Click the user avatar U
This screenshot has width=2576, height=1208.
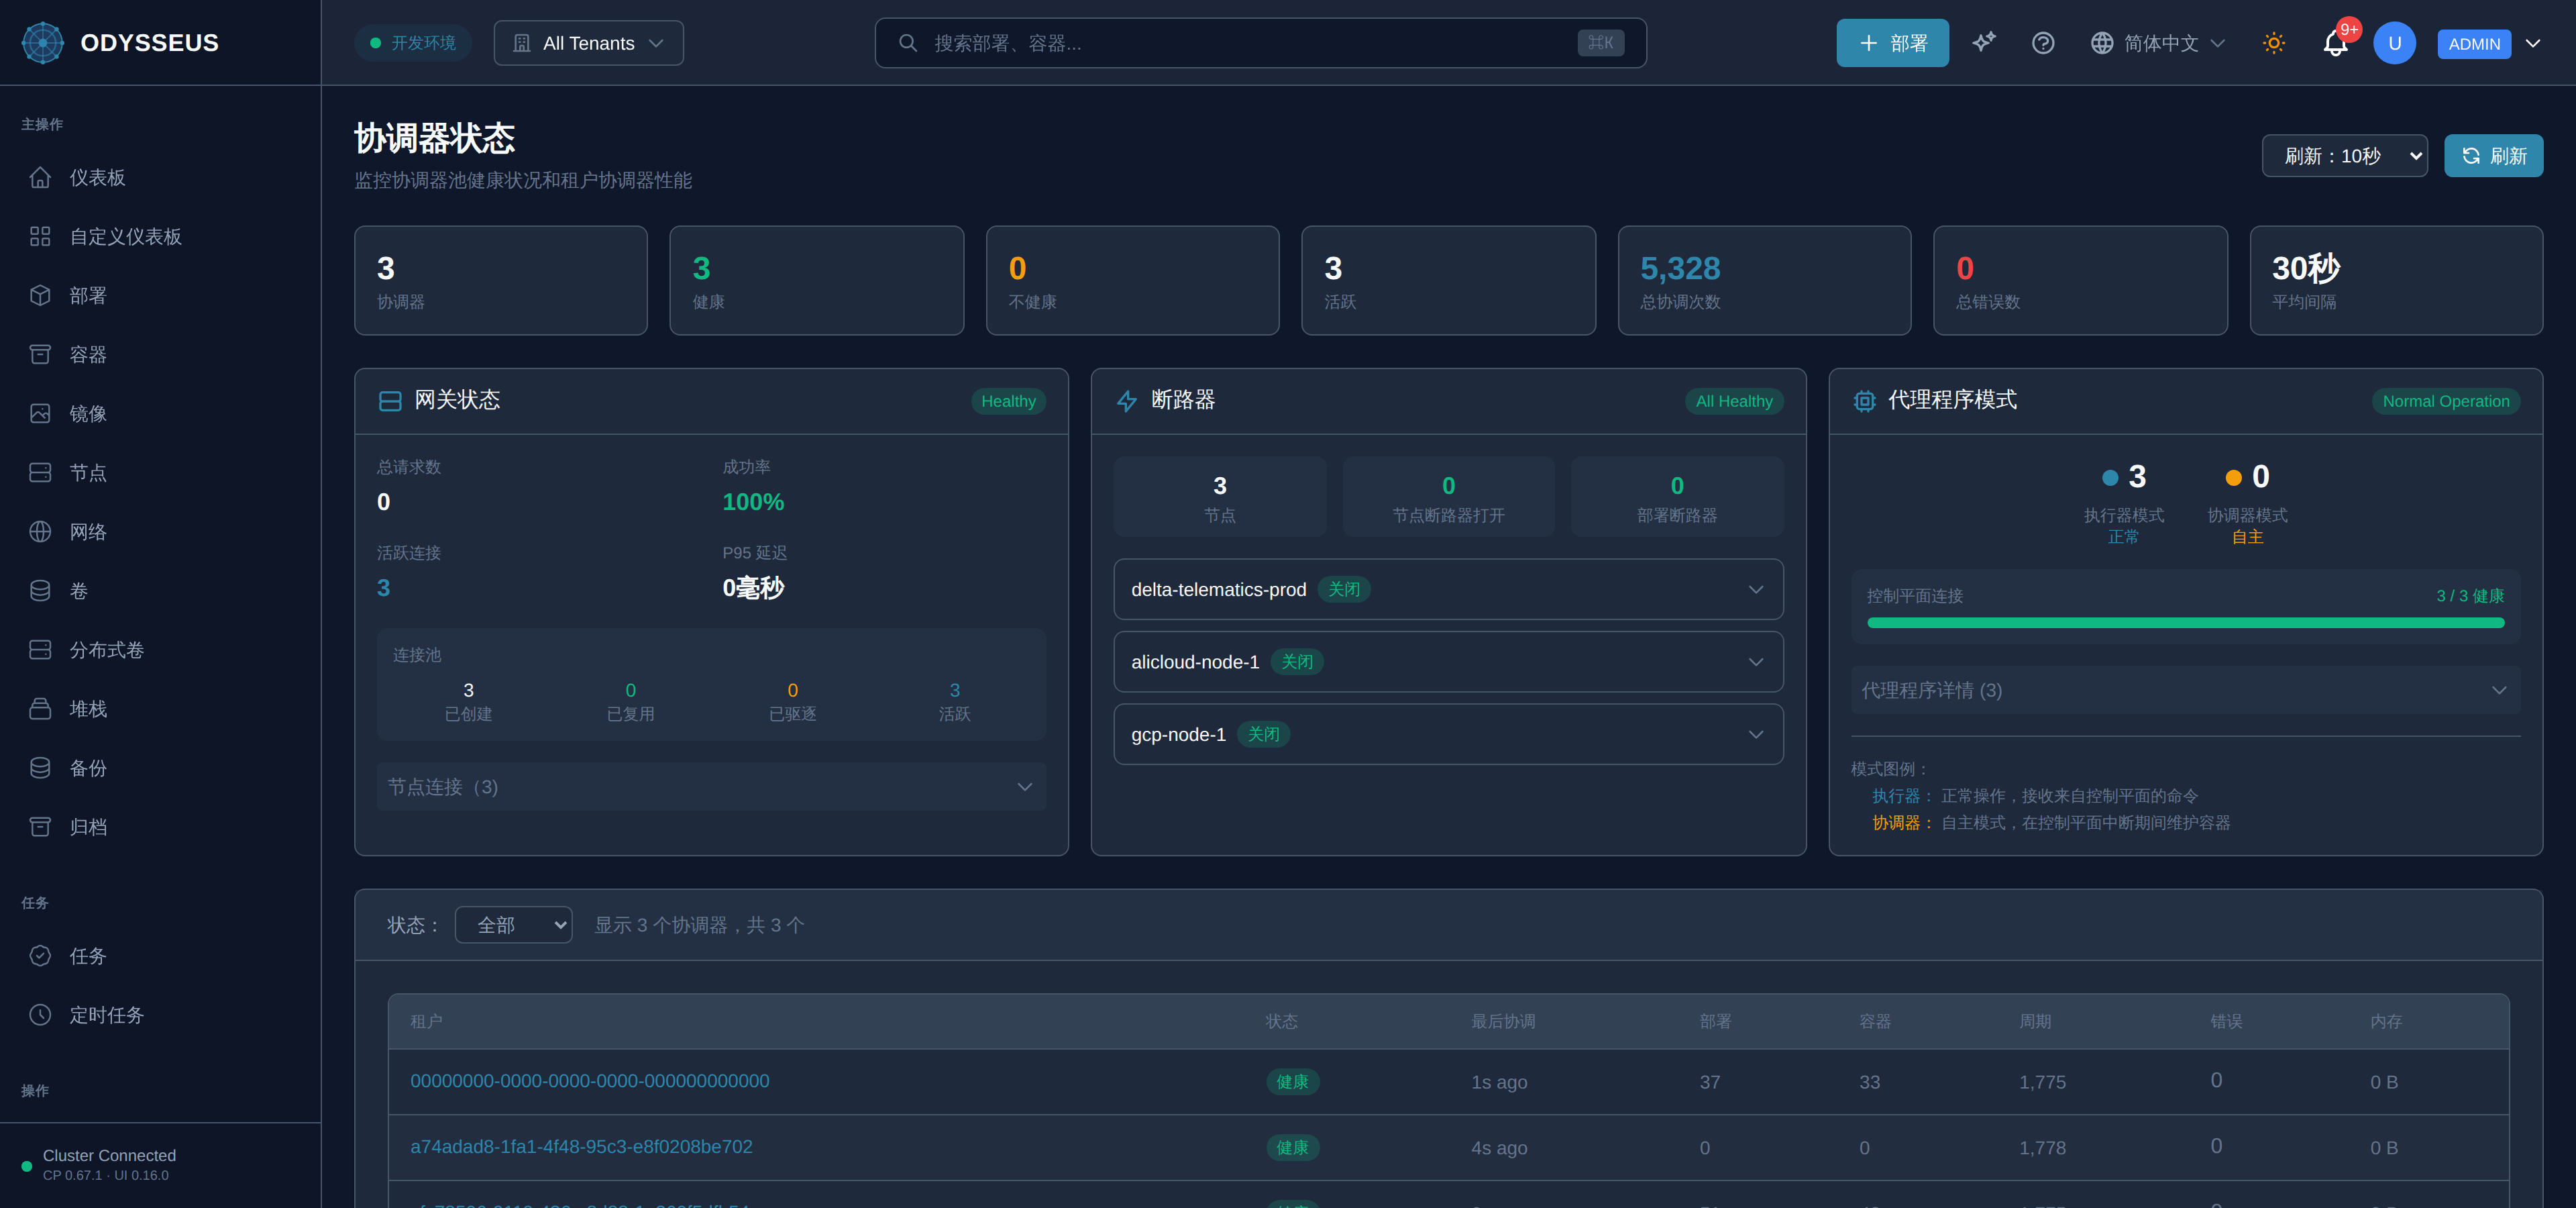pos(2394,43)
